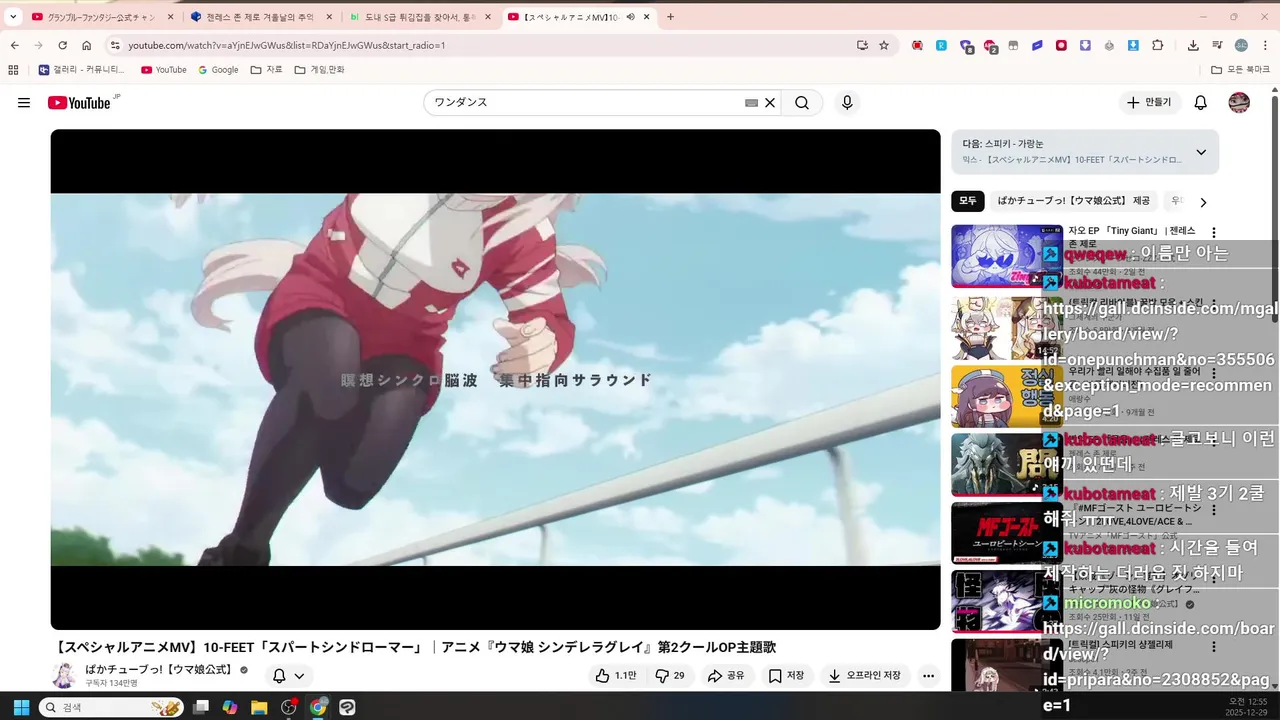The width and height of the screenshot is (1280, 720).
Task: Clear the search box with X
Action: (x=770, y=102)
